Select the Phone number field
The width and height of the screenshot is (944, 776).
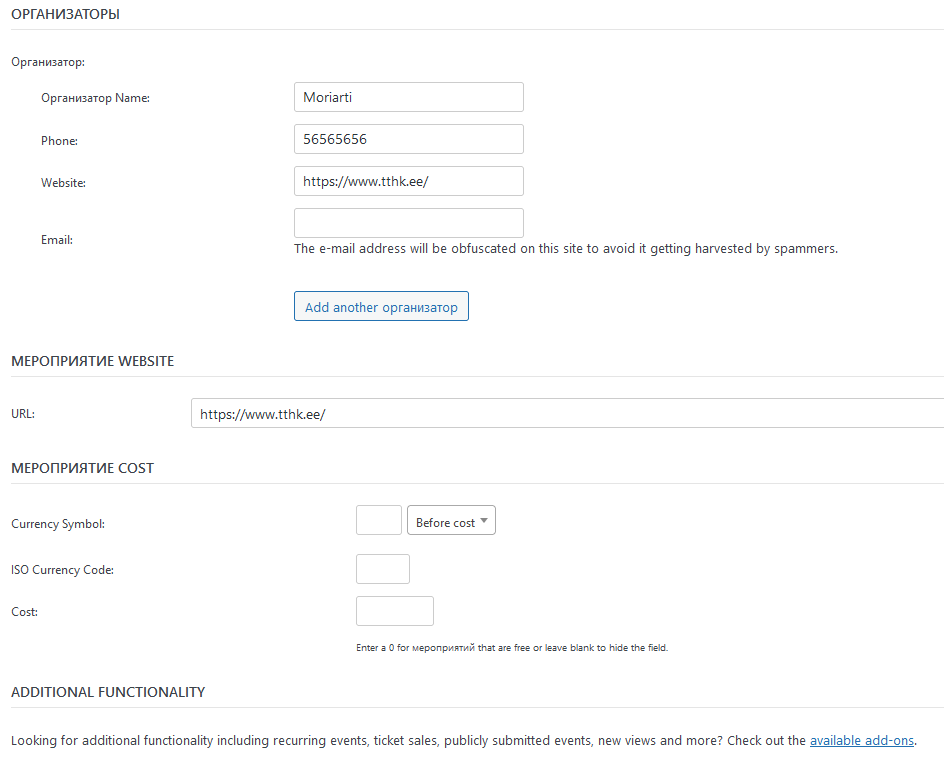tap(409, 139)
